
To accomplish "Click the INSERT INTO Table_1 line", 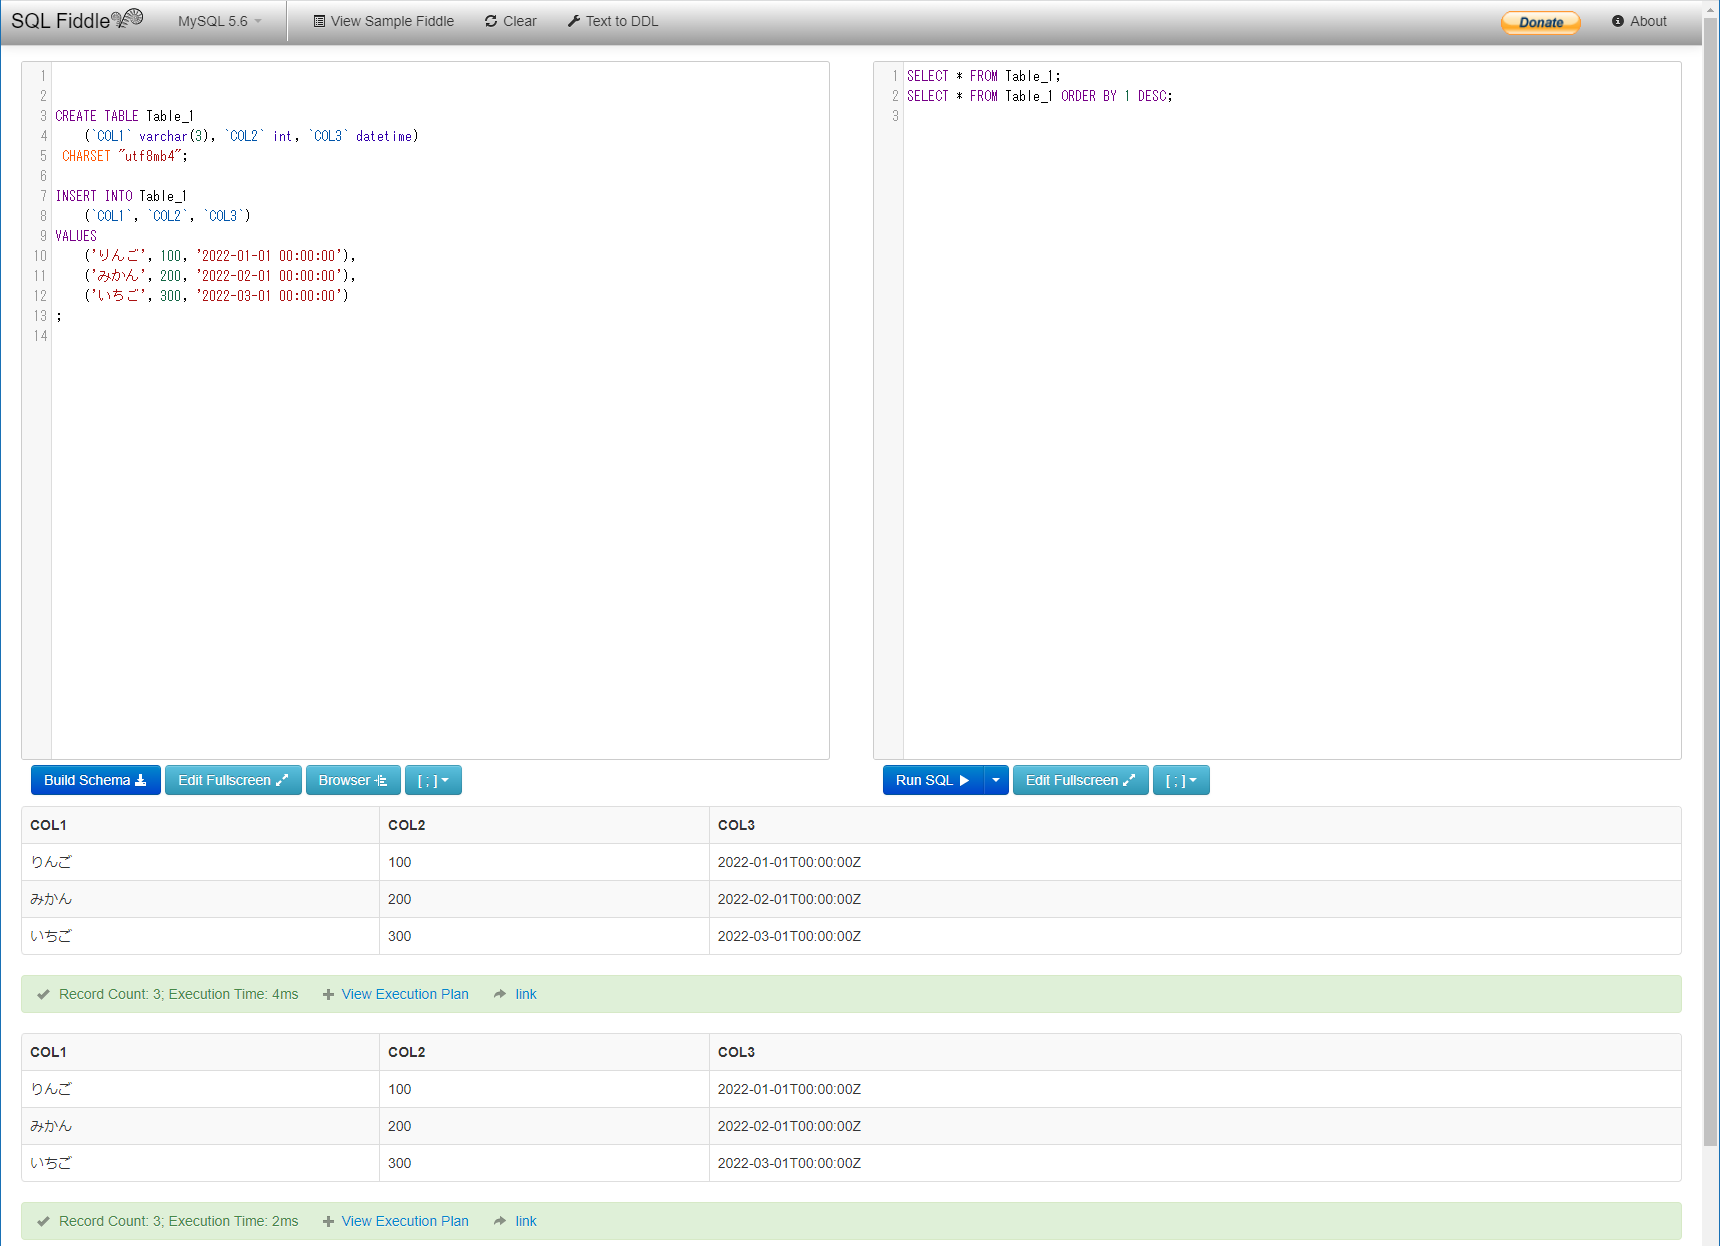I will click(121, 196).
